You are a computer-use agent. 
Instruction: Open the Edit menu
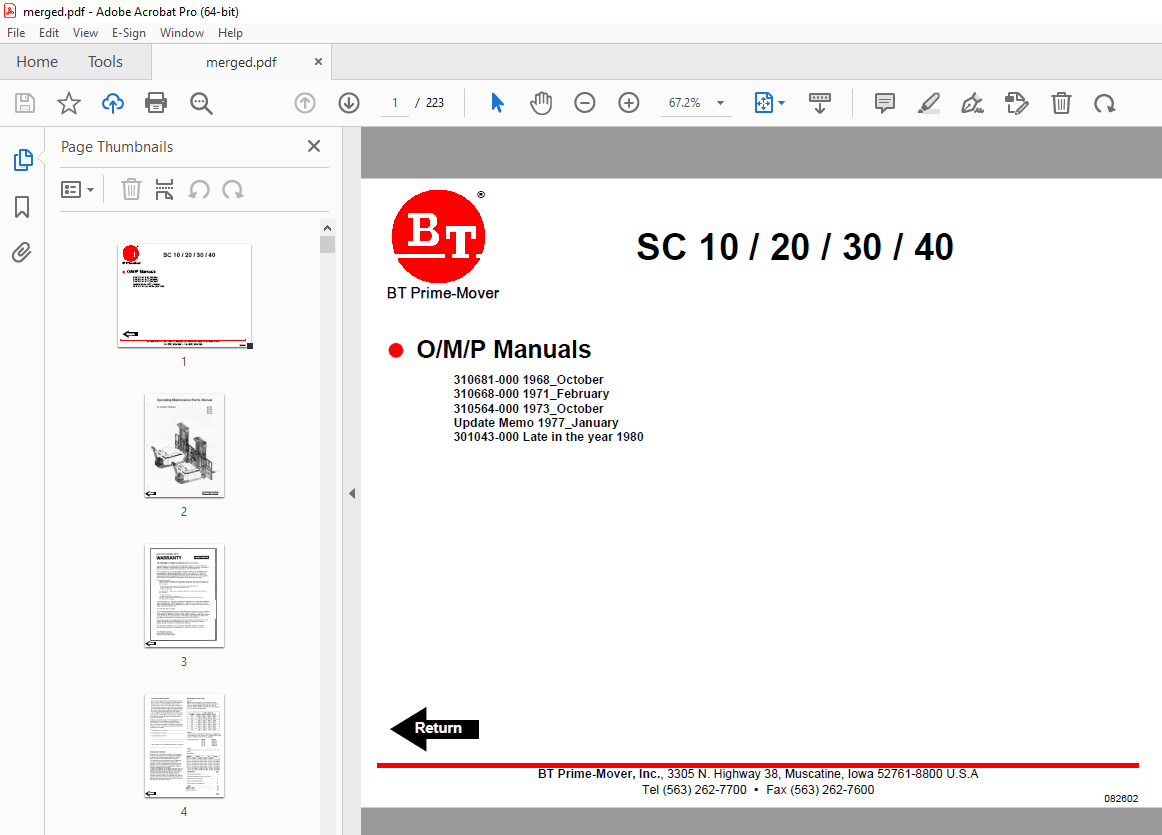(49, 33)
